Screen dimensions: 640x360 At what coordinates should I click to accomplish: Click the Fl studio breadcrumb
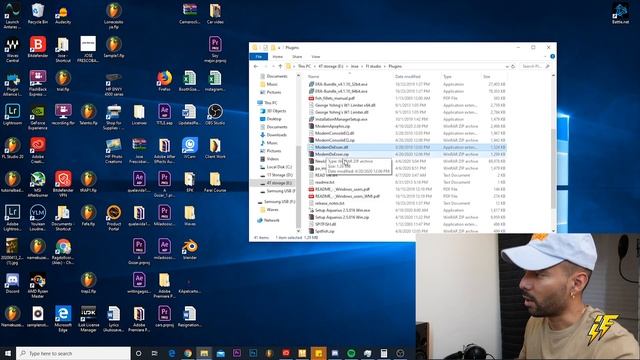[x=373, y=66]
